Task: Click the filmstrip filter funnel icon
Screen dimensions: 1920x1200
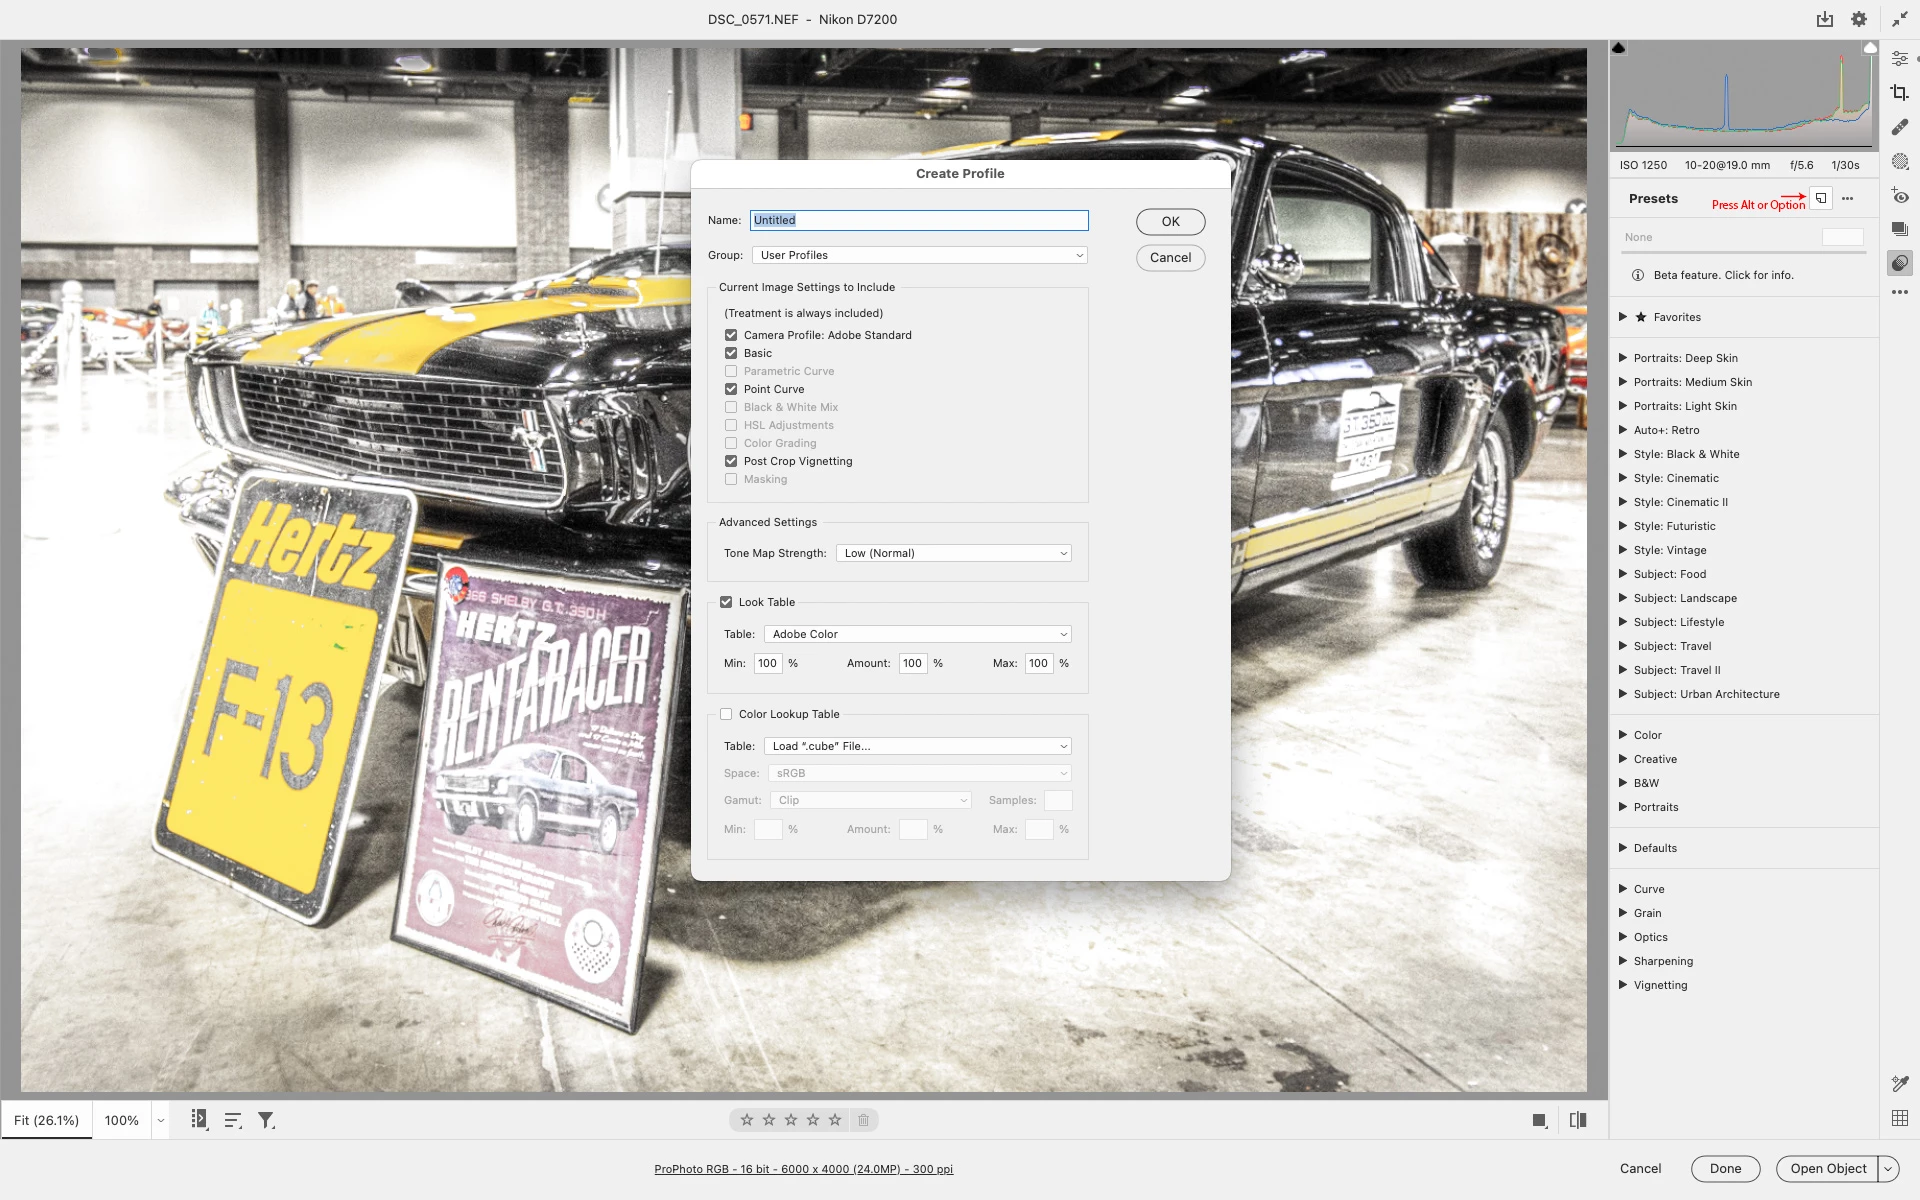Action: pos(266,1120)
